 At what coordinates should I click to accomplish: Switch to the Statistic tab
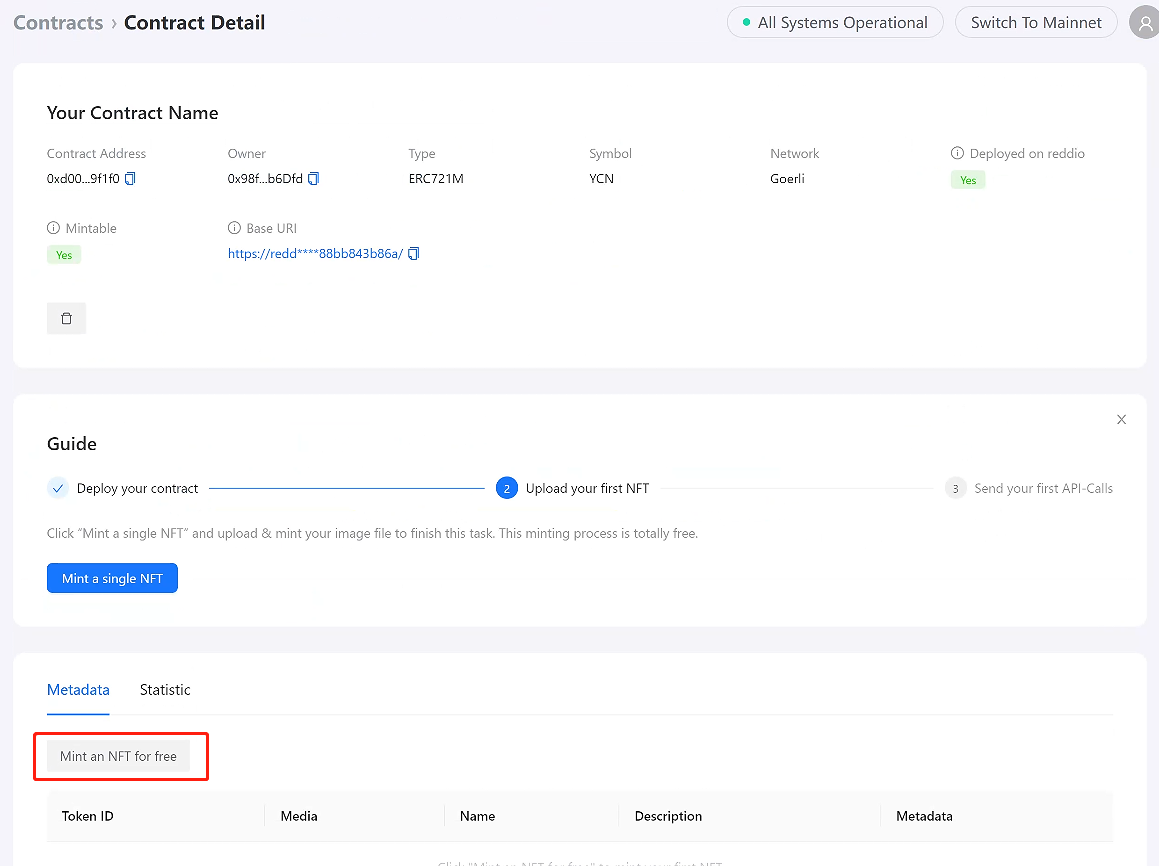point(165,690)
